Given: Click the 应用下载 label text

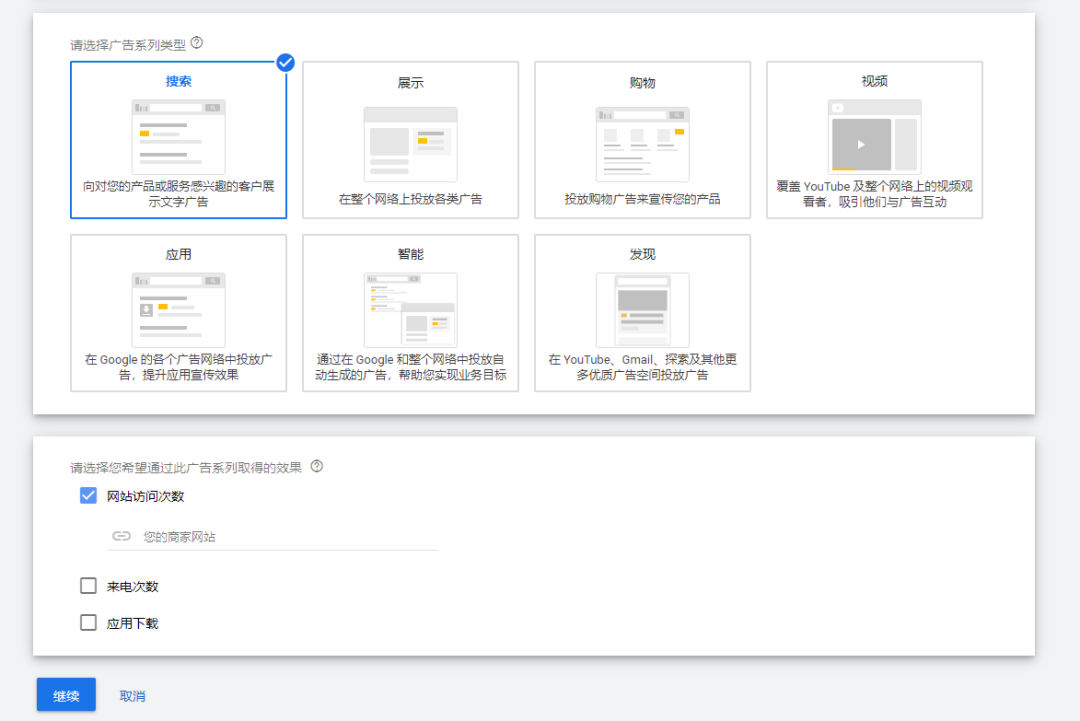Looking at the screenshot, I should (132, 623).
